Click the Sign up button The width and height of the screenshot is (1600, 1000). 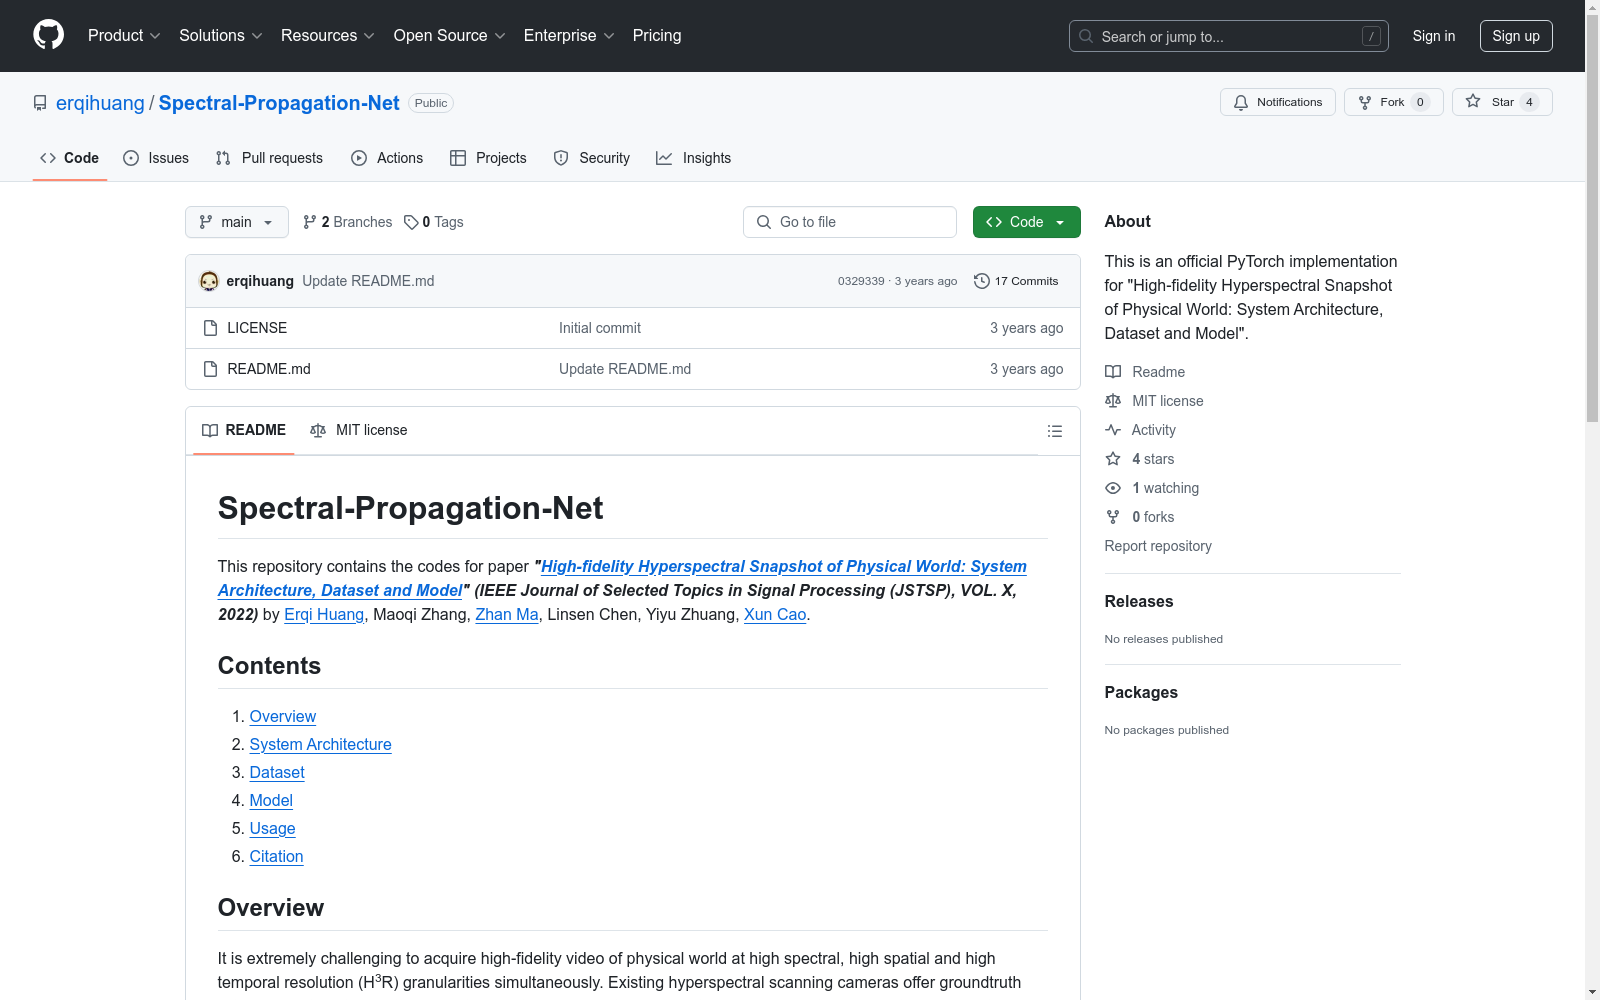(1516, 36)
